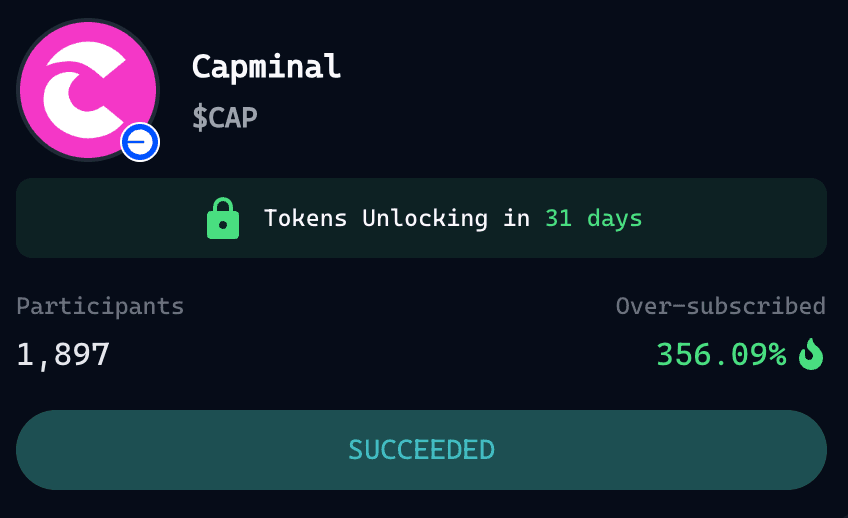The height and width of the screenshot is (518, 848).
Task: Select the white C glyph in the logo
Action: (x=84, y=90)
